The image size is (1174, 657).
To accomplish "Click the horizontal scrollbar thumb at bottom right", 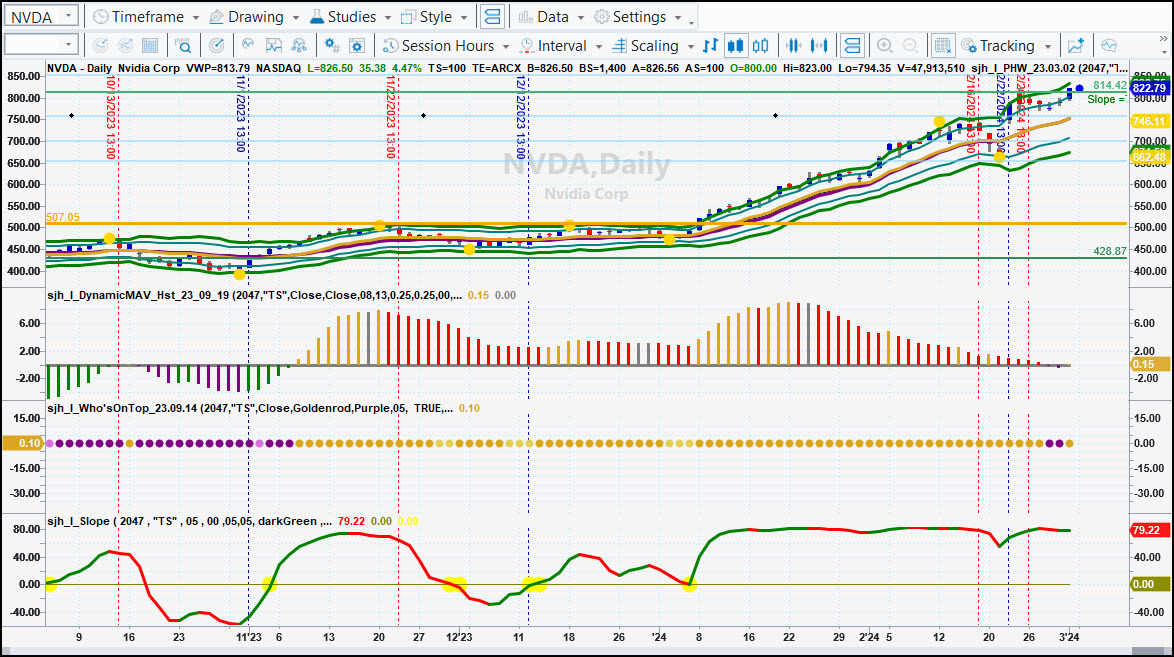I will (1150, 652).
